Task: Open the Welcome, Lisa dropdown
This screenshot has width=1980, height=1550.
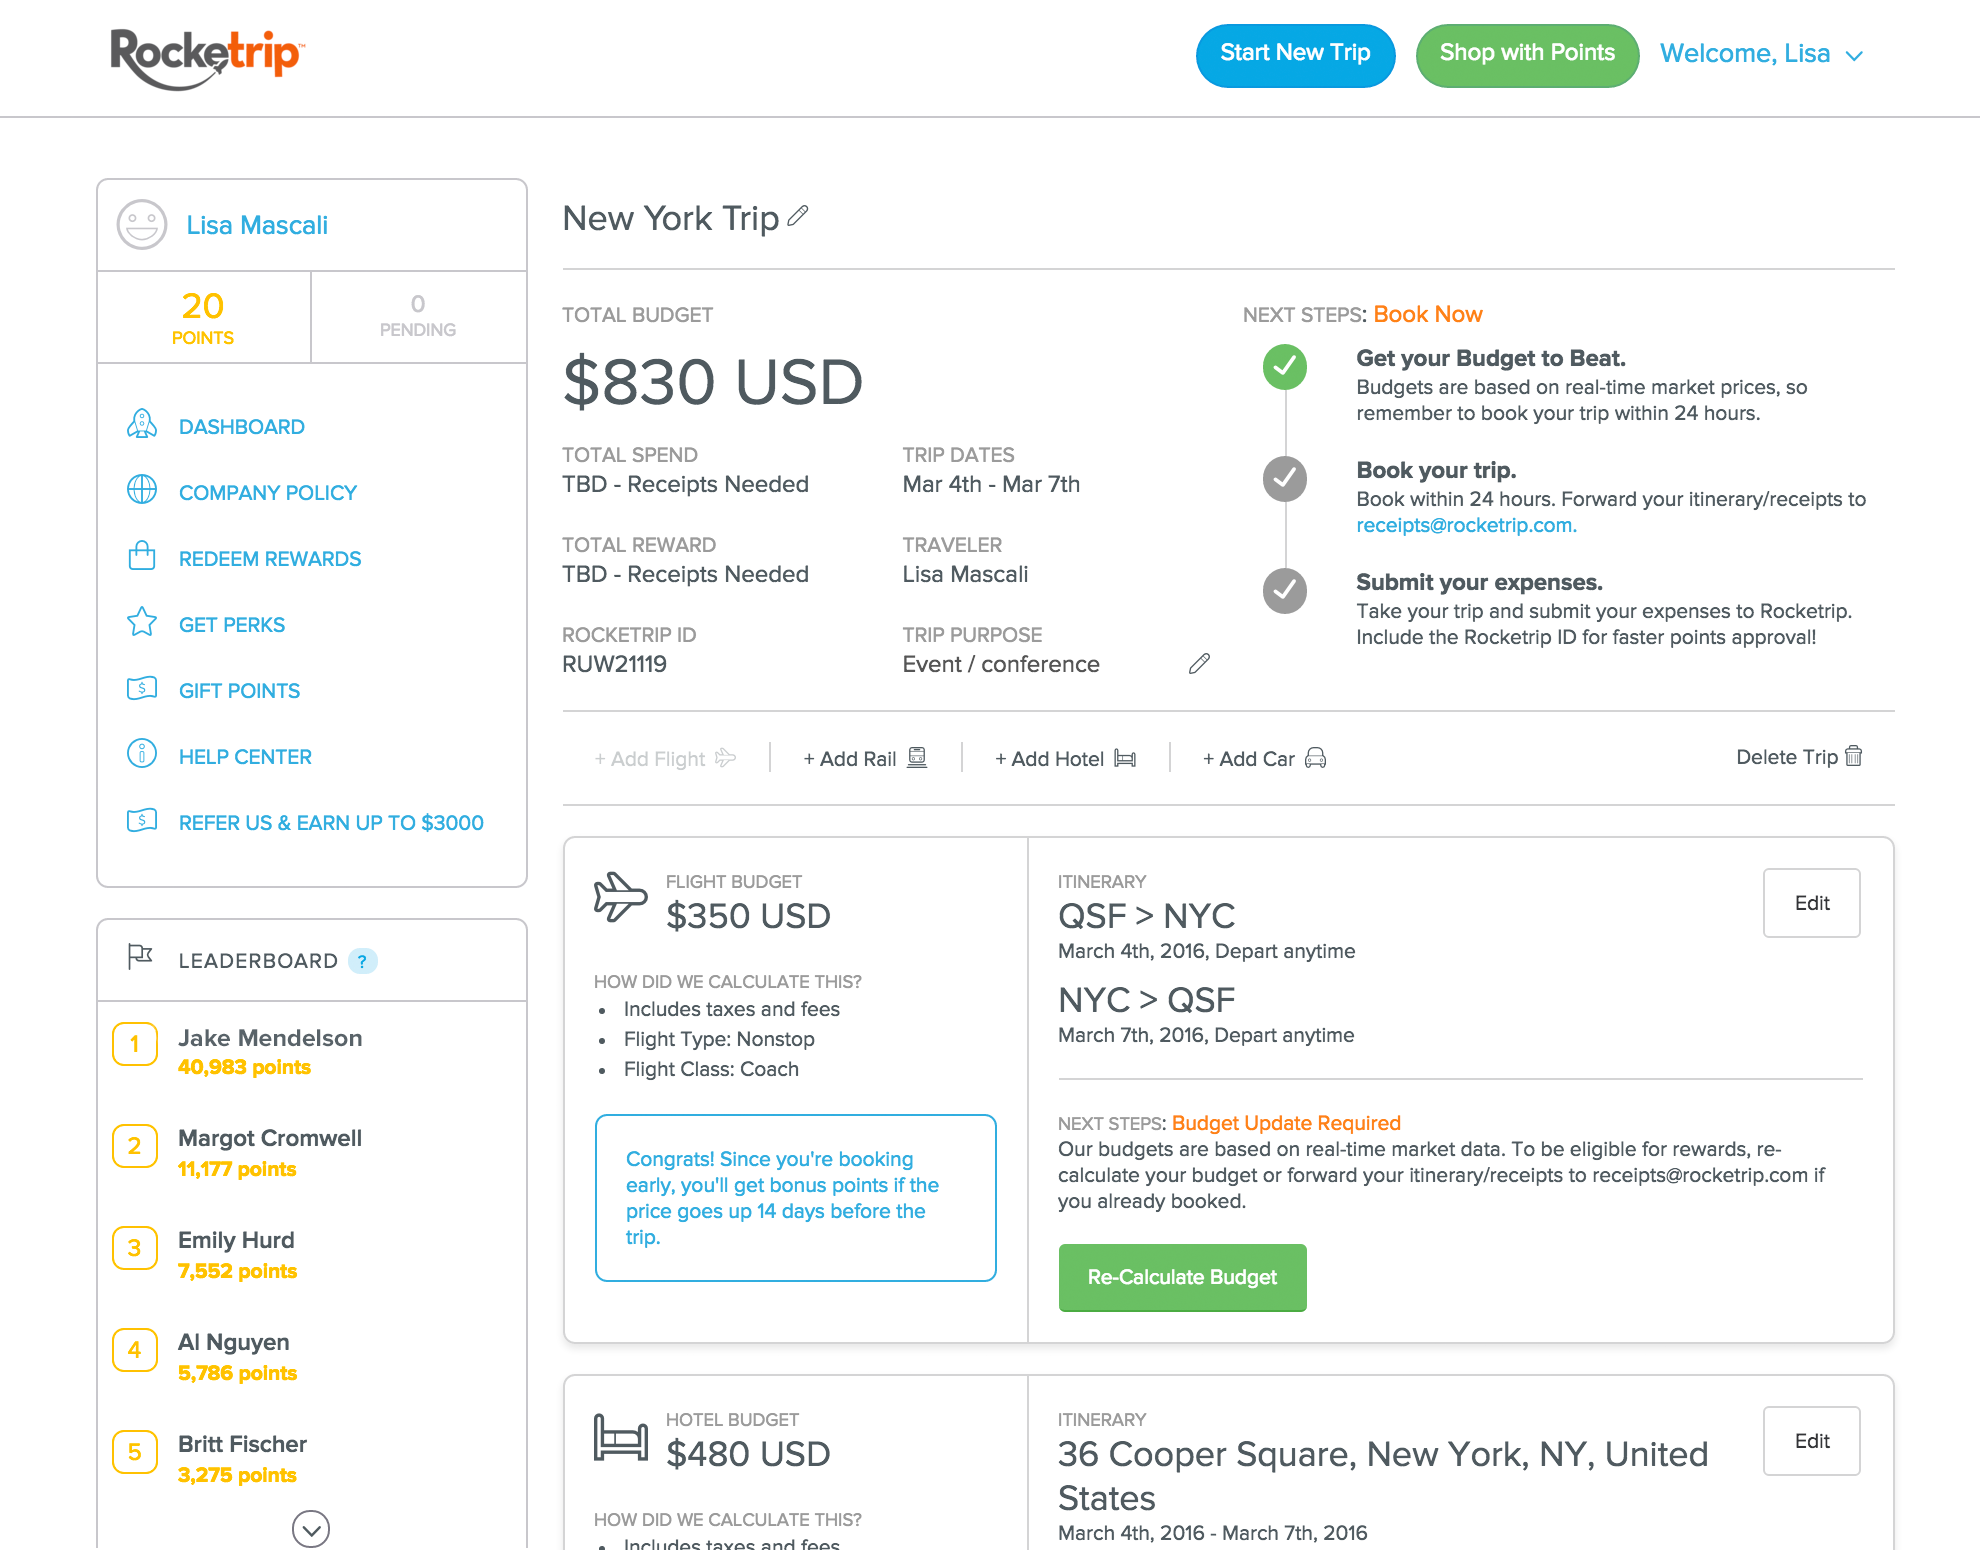Action: click(x=1761, y=54)
